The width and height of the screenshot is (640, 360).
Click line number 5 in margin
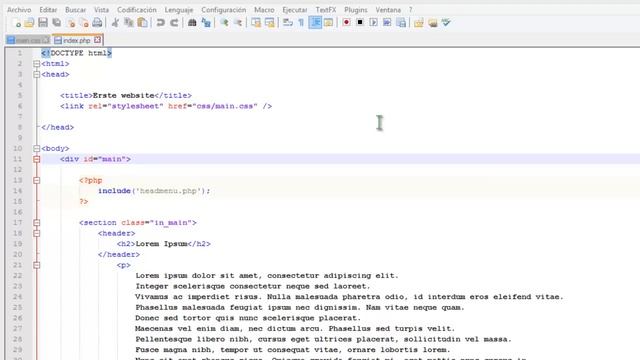[20, 96]
